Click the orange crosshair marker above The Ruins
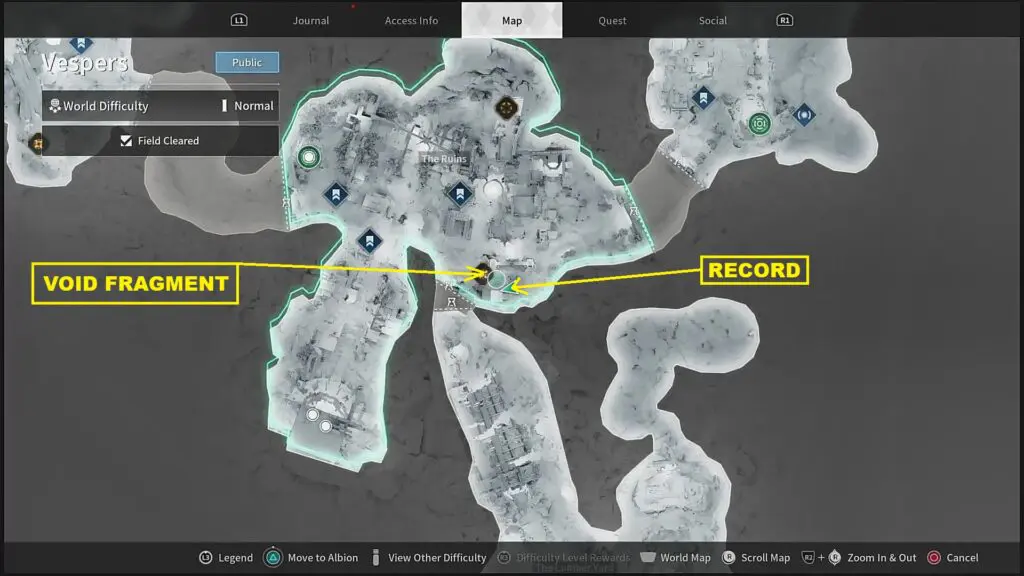The width and height of the screenshot is (1024, 576). (x=507, y=106)
